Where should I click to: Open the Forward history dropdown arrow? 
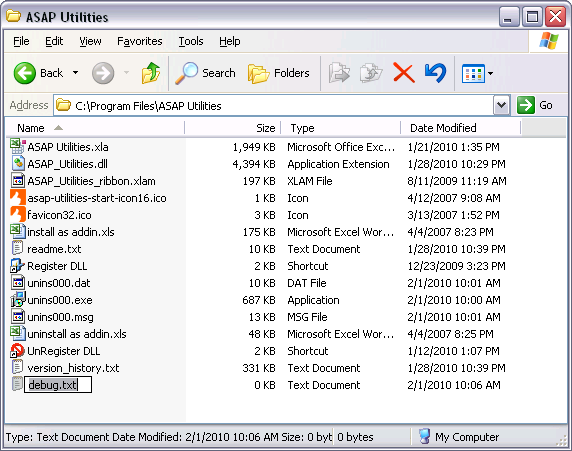click(126, 73)
